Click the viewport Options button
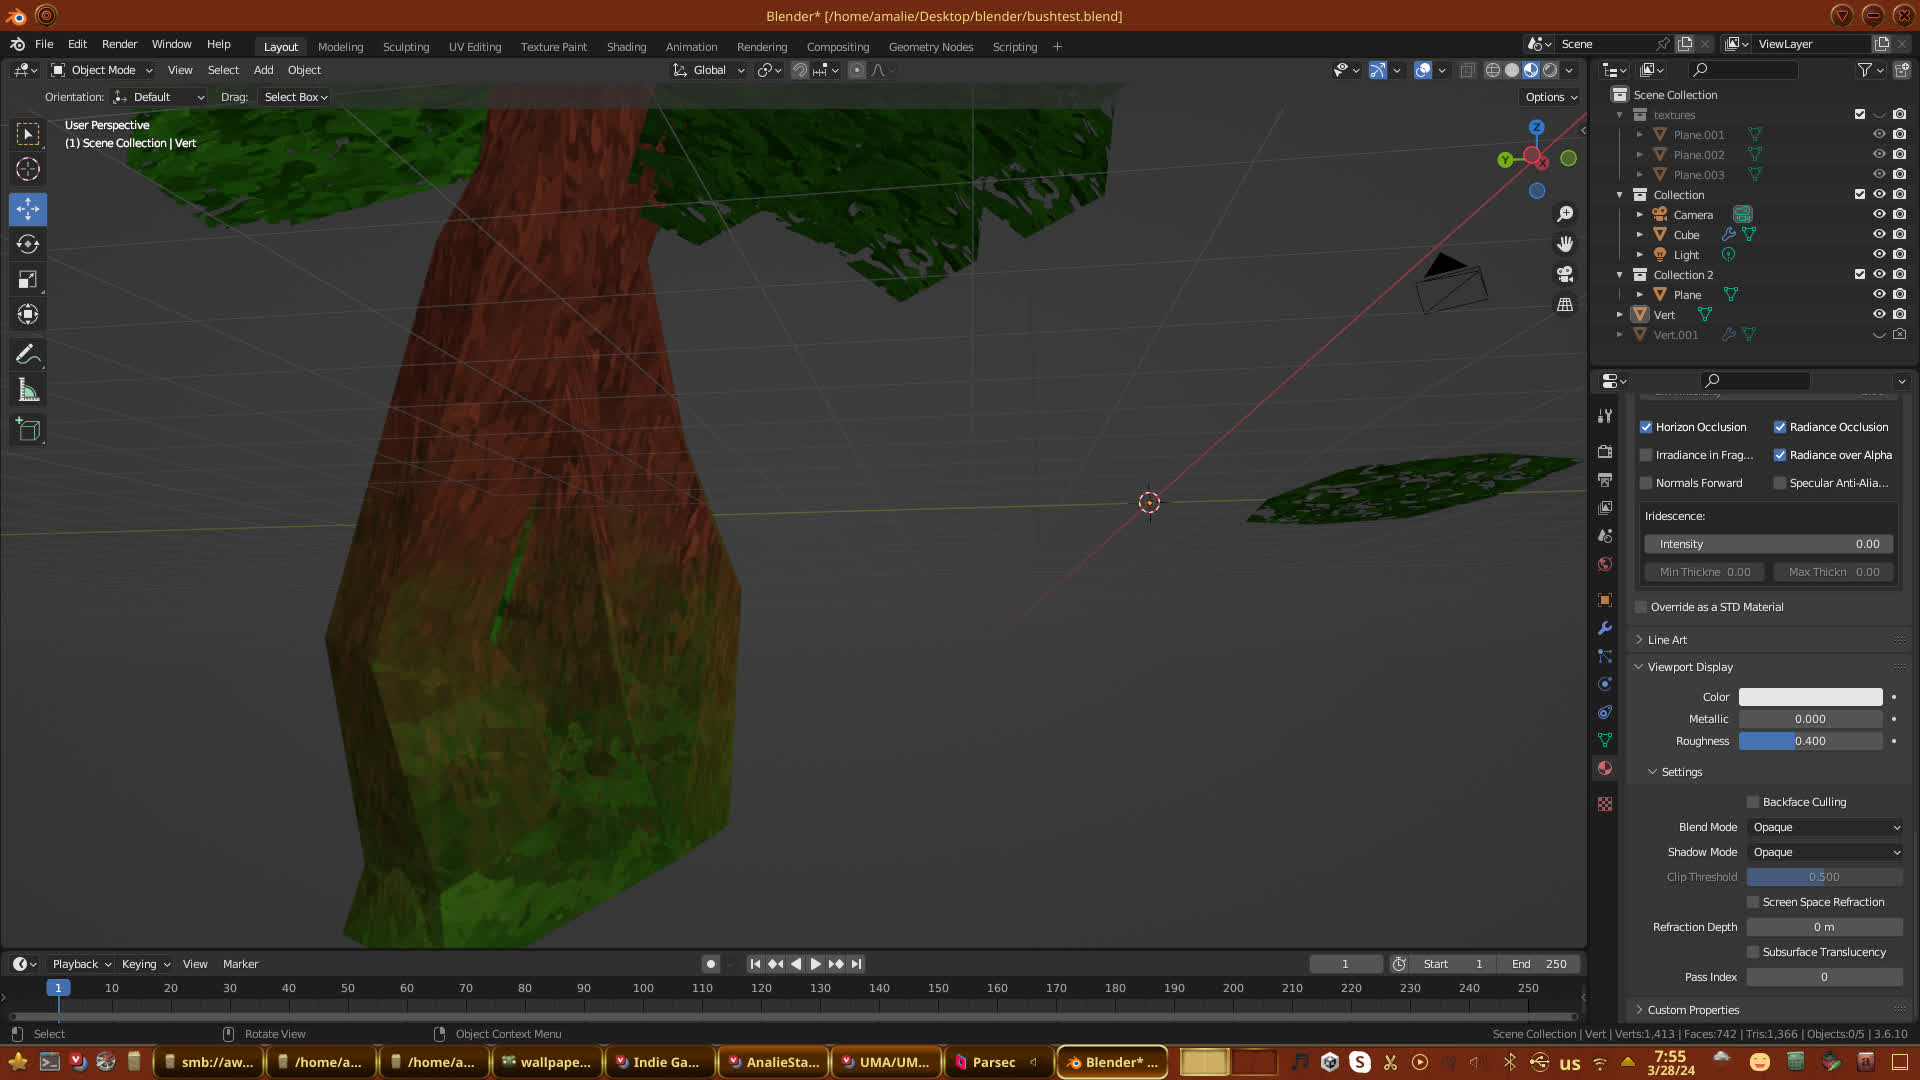The image size is (1920, 1080). [1551, 97]
